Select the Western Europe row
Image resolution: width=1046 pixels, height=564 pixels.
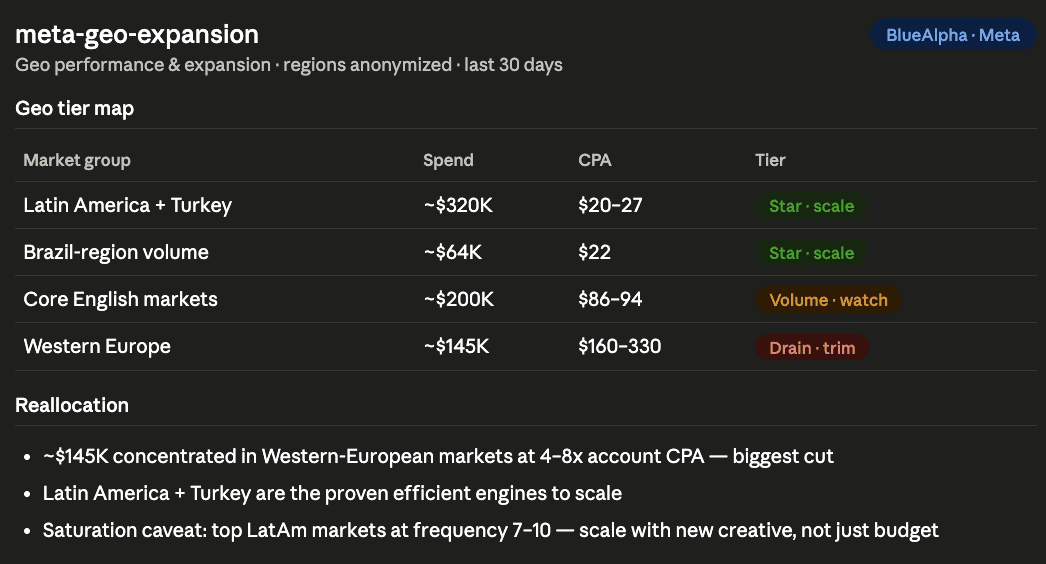point(526,347)
